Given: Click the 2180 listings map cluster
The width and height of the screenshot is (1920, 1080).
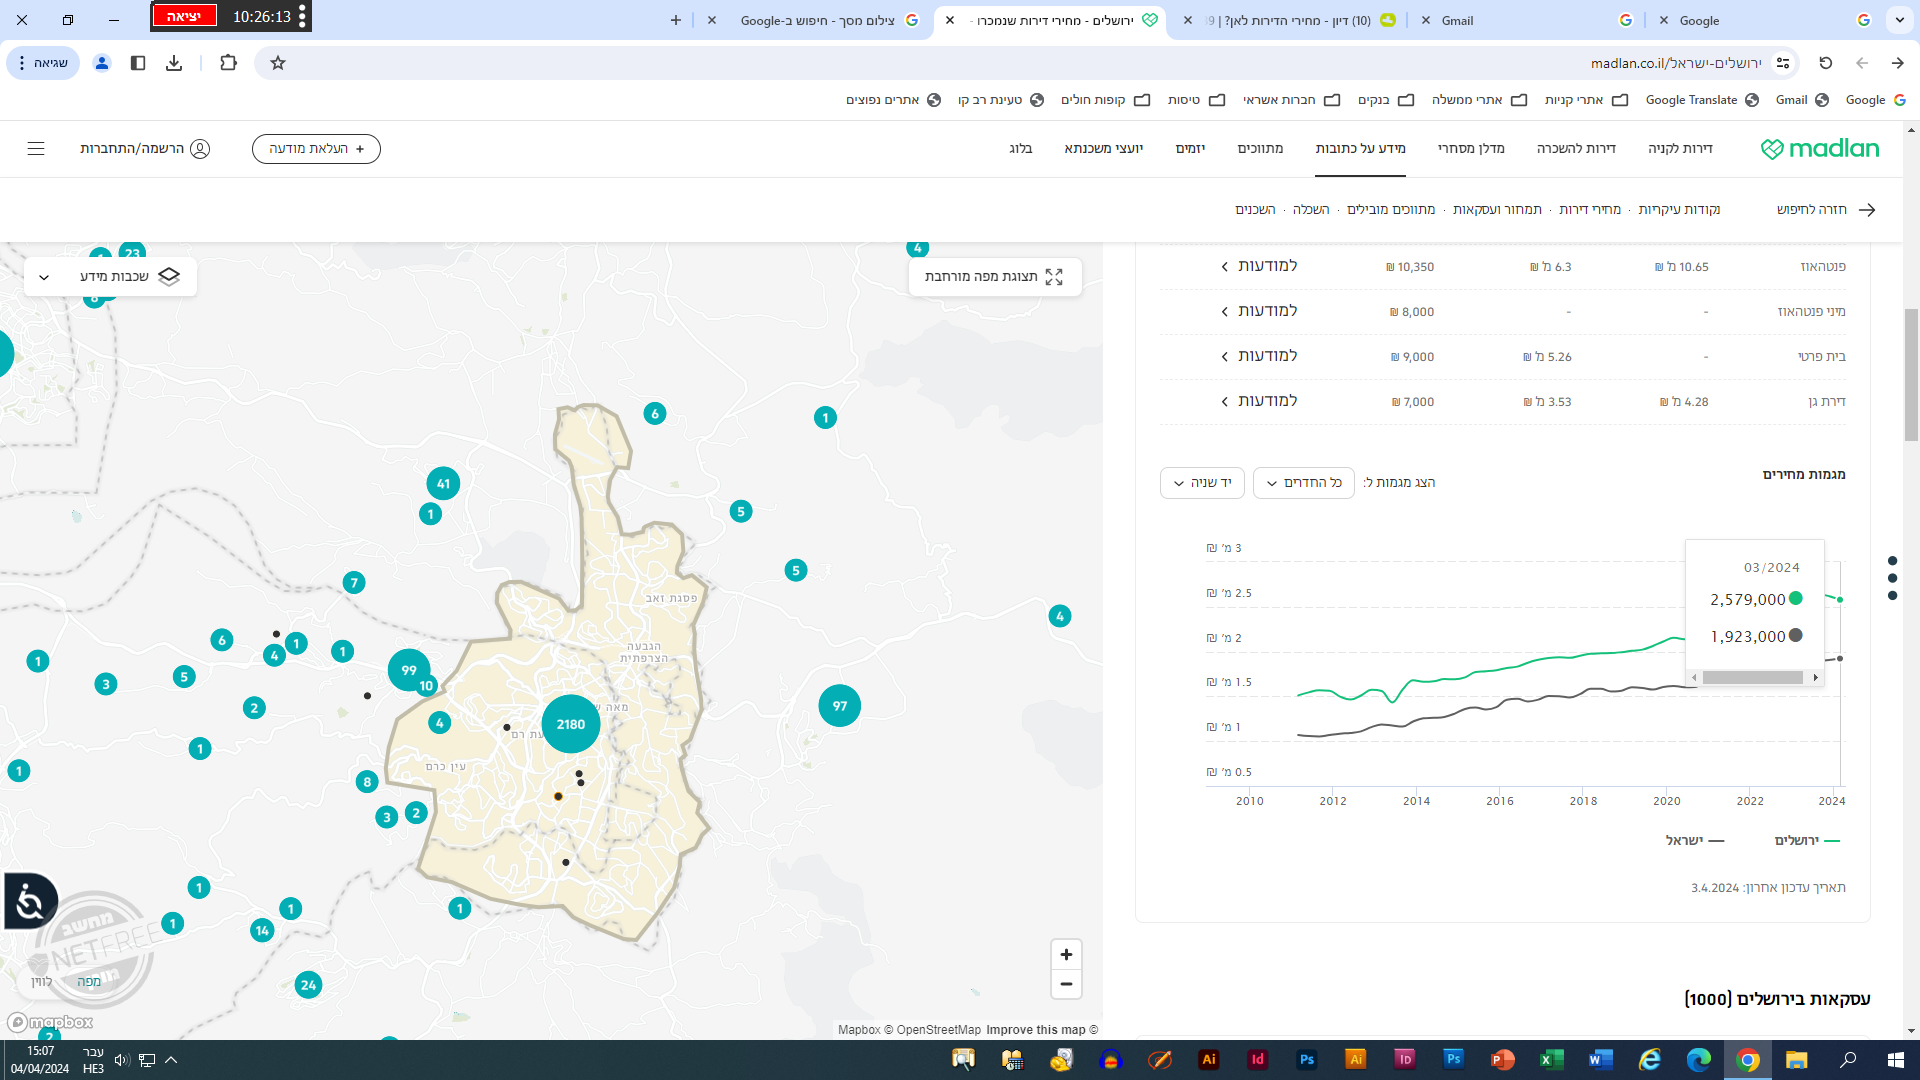Looking at the screenshot, I should (570, 724).
